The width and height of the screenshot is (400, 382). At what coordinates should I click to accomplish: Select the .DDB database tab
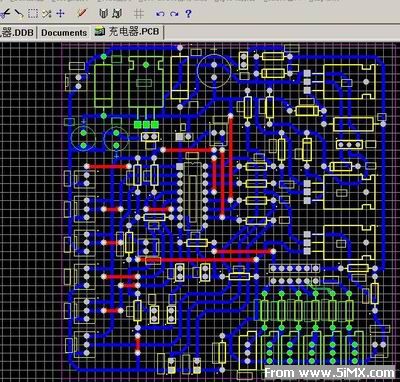[x=18, y=33]
